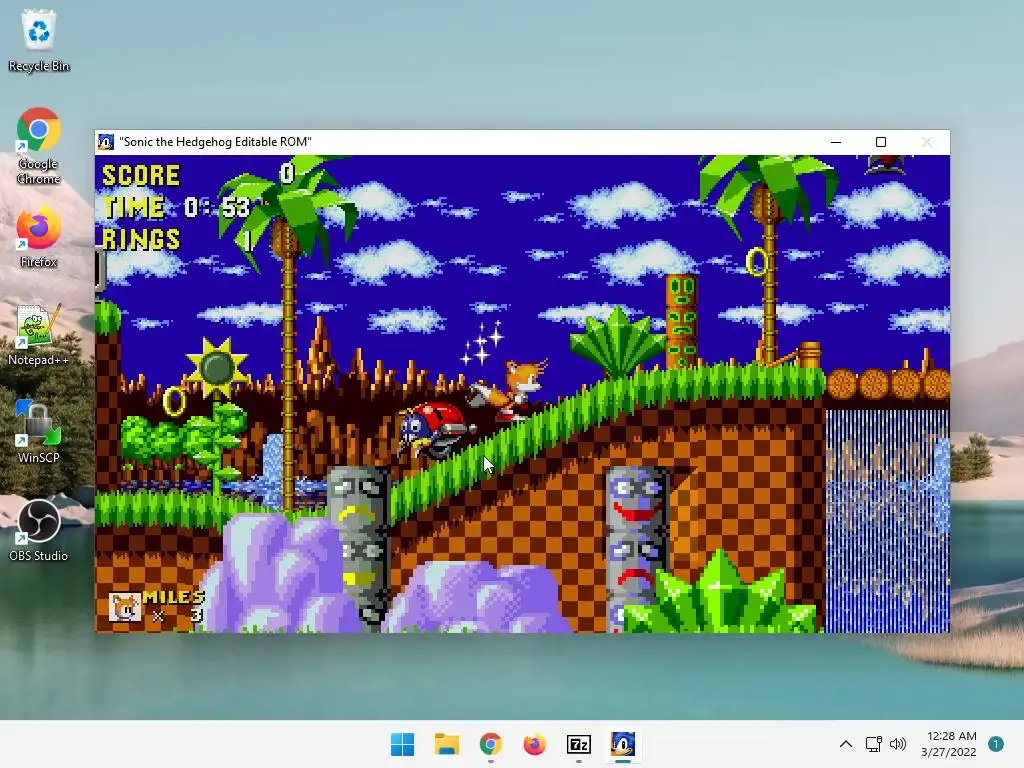Click the Sonic icon in the window title bar

106,142
